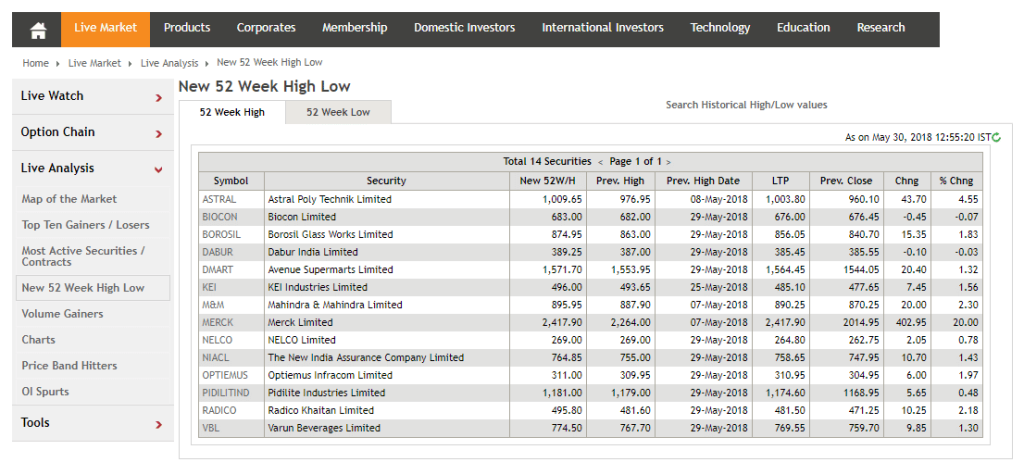Go to next page arrow in table header
The image size is (1024, 462).
(x=668, y=161)
